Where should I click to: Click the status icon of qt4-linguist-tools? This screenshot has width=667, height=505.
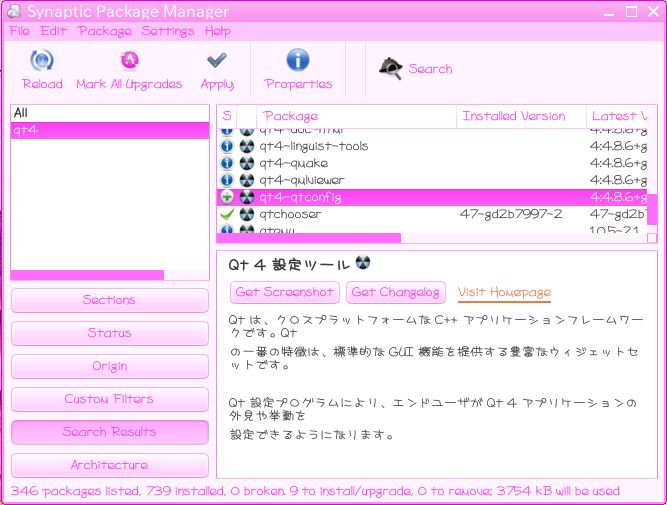(x=227, y=146)
